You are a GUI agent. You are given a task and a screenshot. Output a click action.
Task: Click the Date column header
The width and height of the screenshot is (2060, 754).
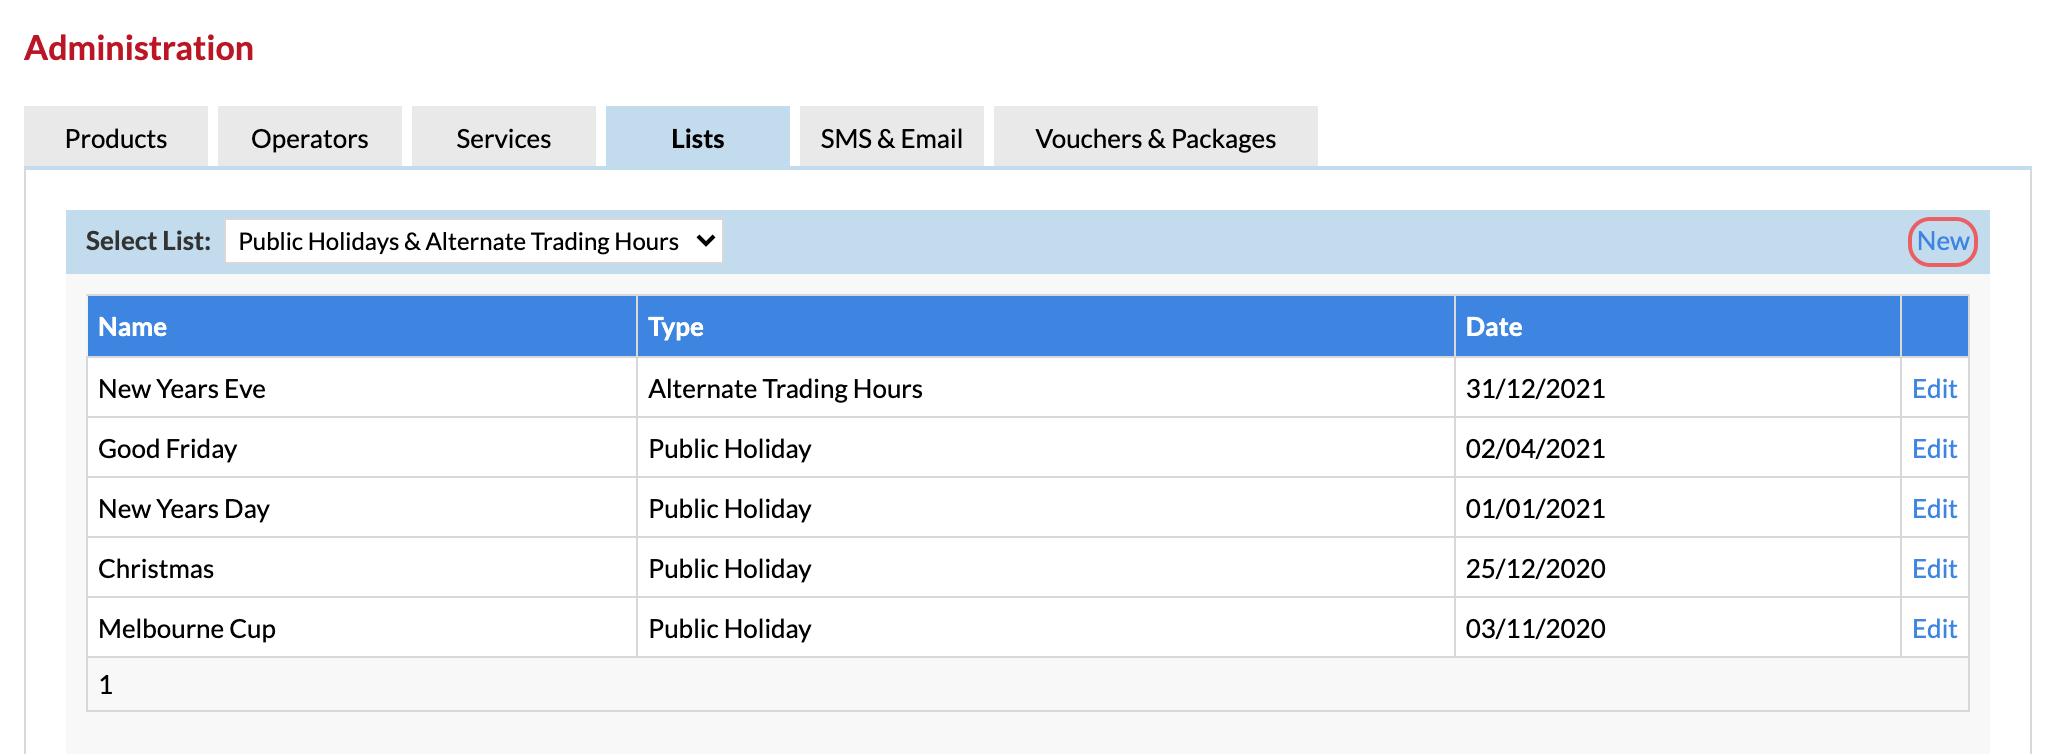1493,327
